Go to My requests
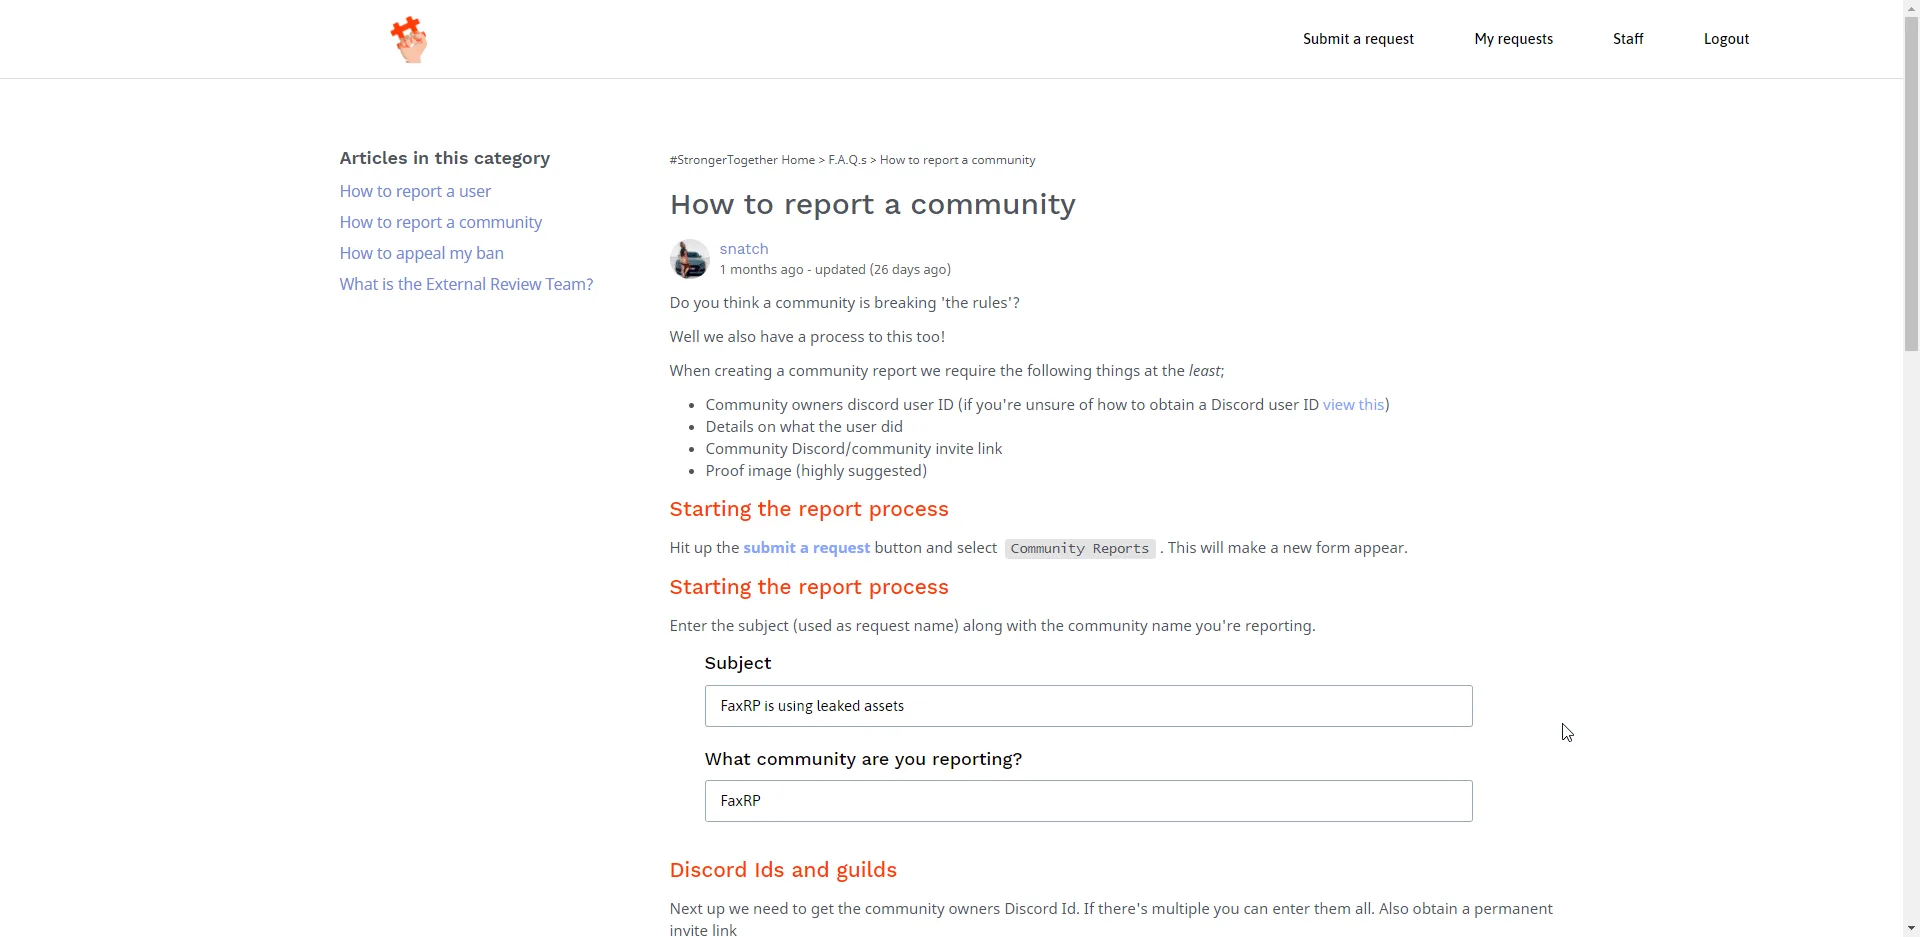This screenshot has width=1920, height=937. pos(1513,39)
